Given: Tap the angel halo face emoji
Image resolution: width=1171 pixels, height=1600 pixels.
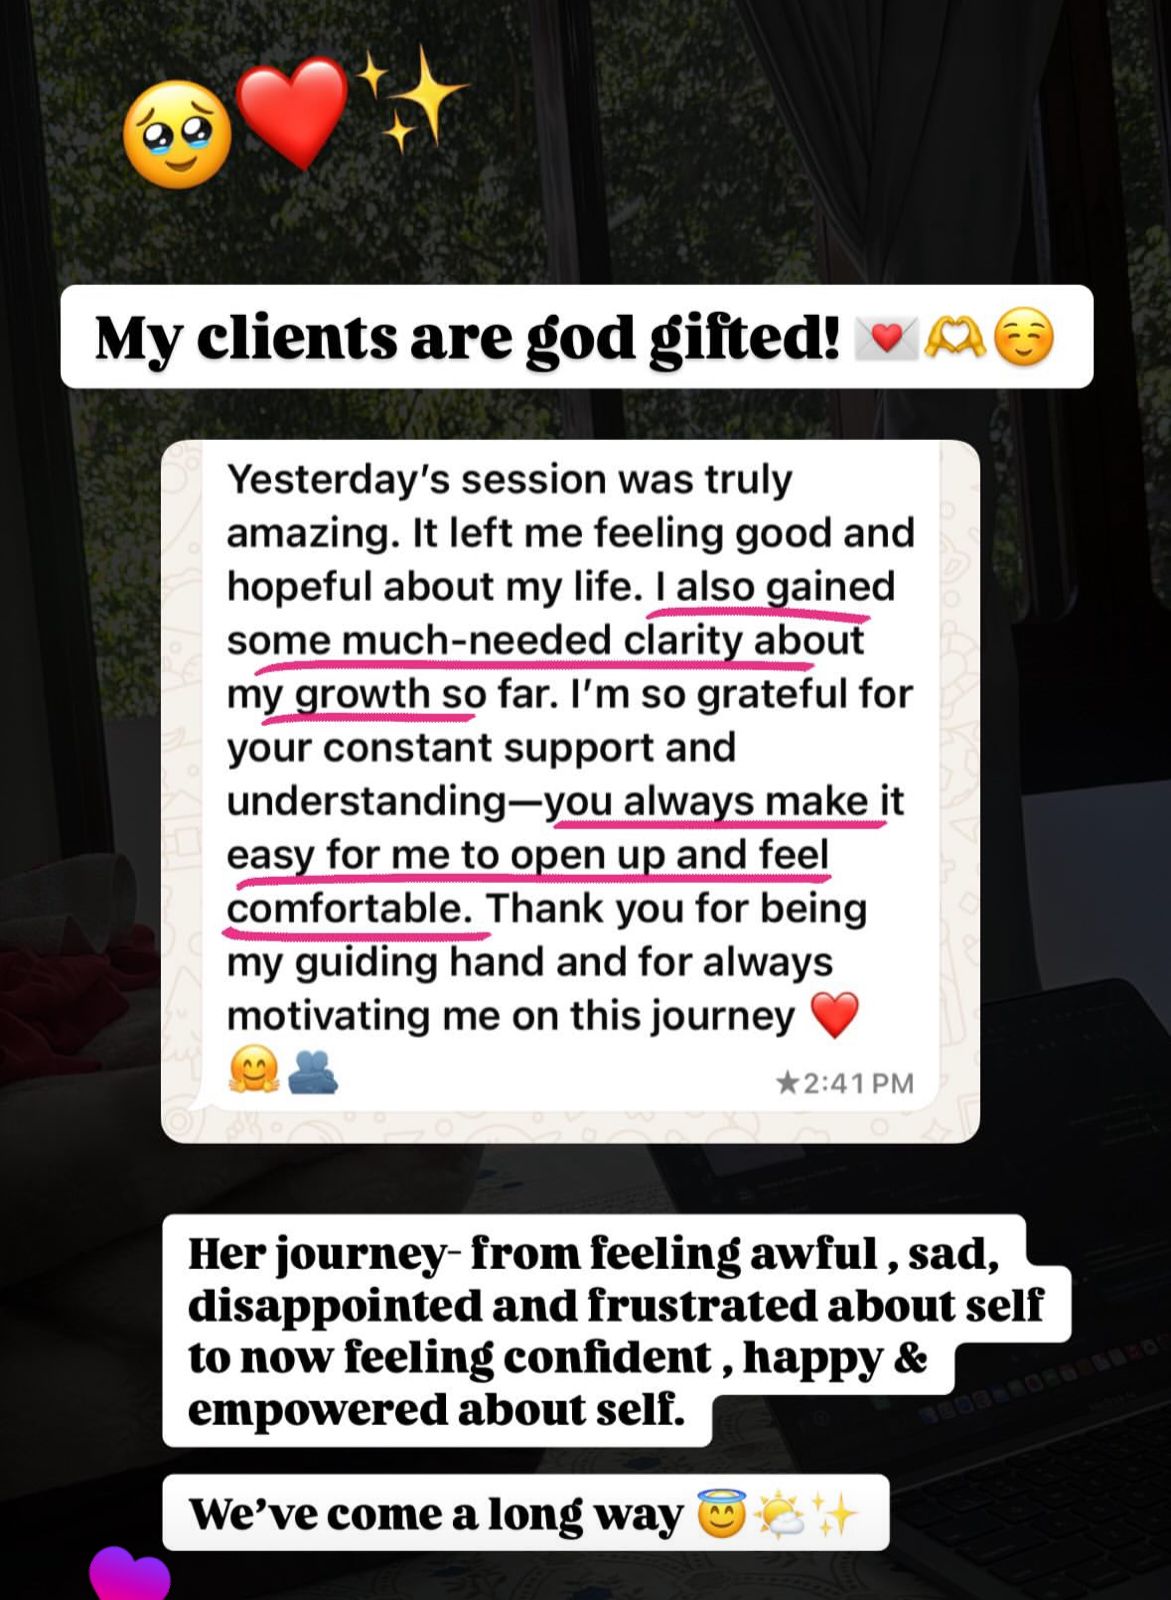Looking at the screenshot, I should 721,1513.
